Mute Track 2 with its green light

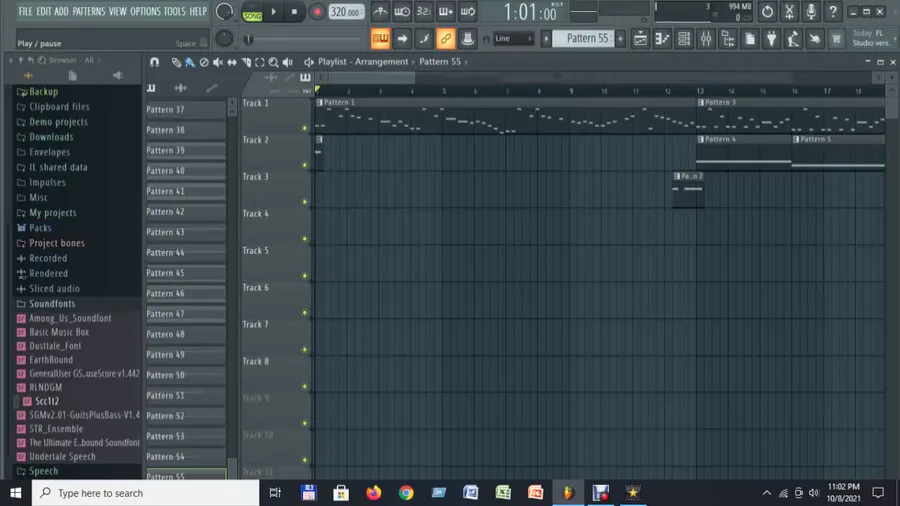305,165
